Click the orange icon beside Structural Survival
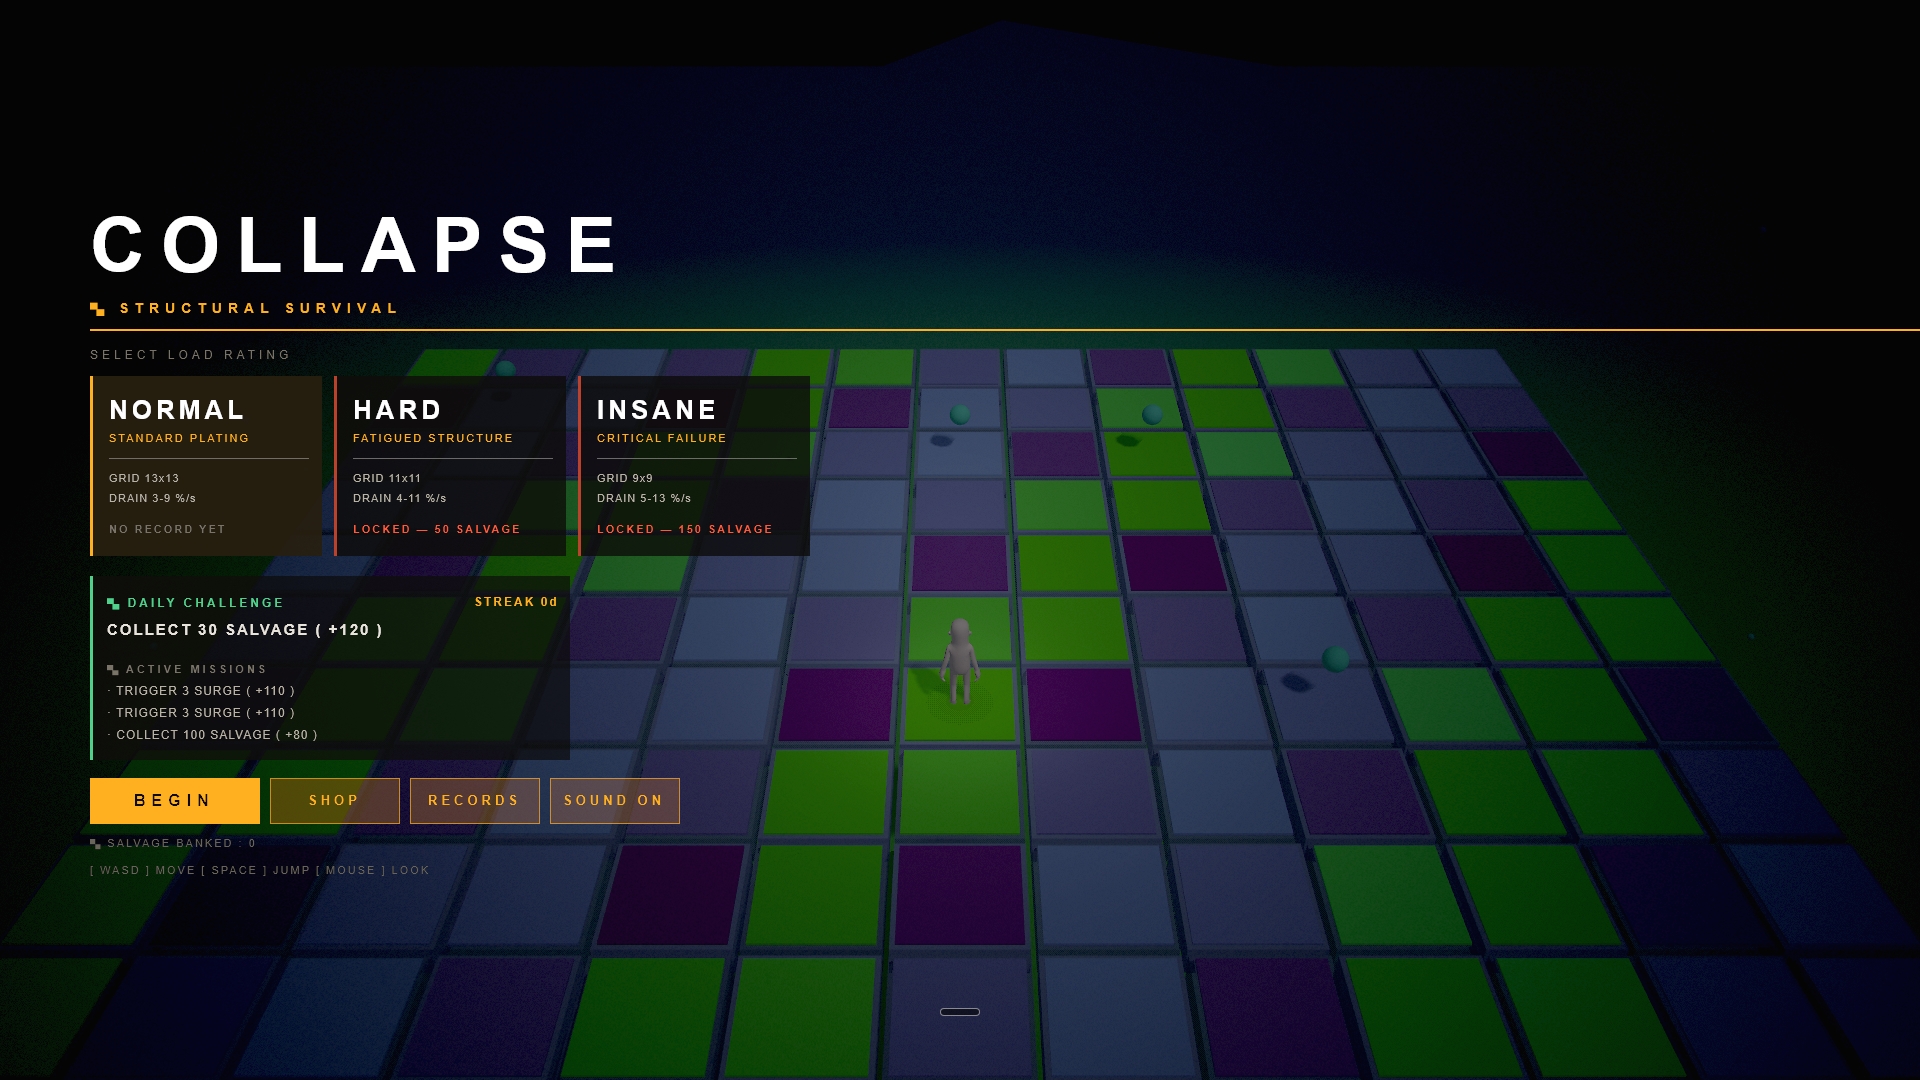Image resolution: width=1920 pixels, height=1080 pixels. tap(97, 309)
